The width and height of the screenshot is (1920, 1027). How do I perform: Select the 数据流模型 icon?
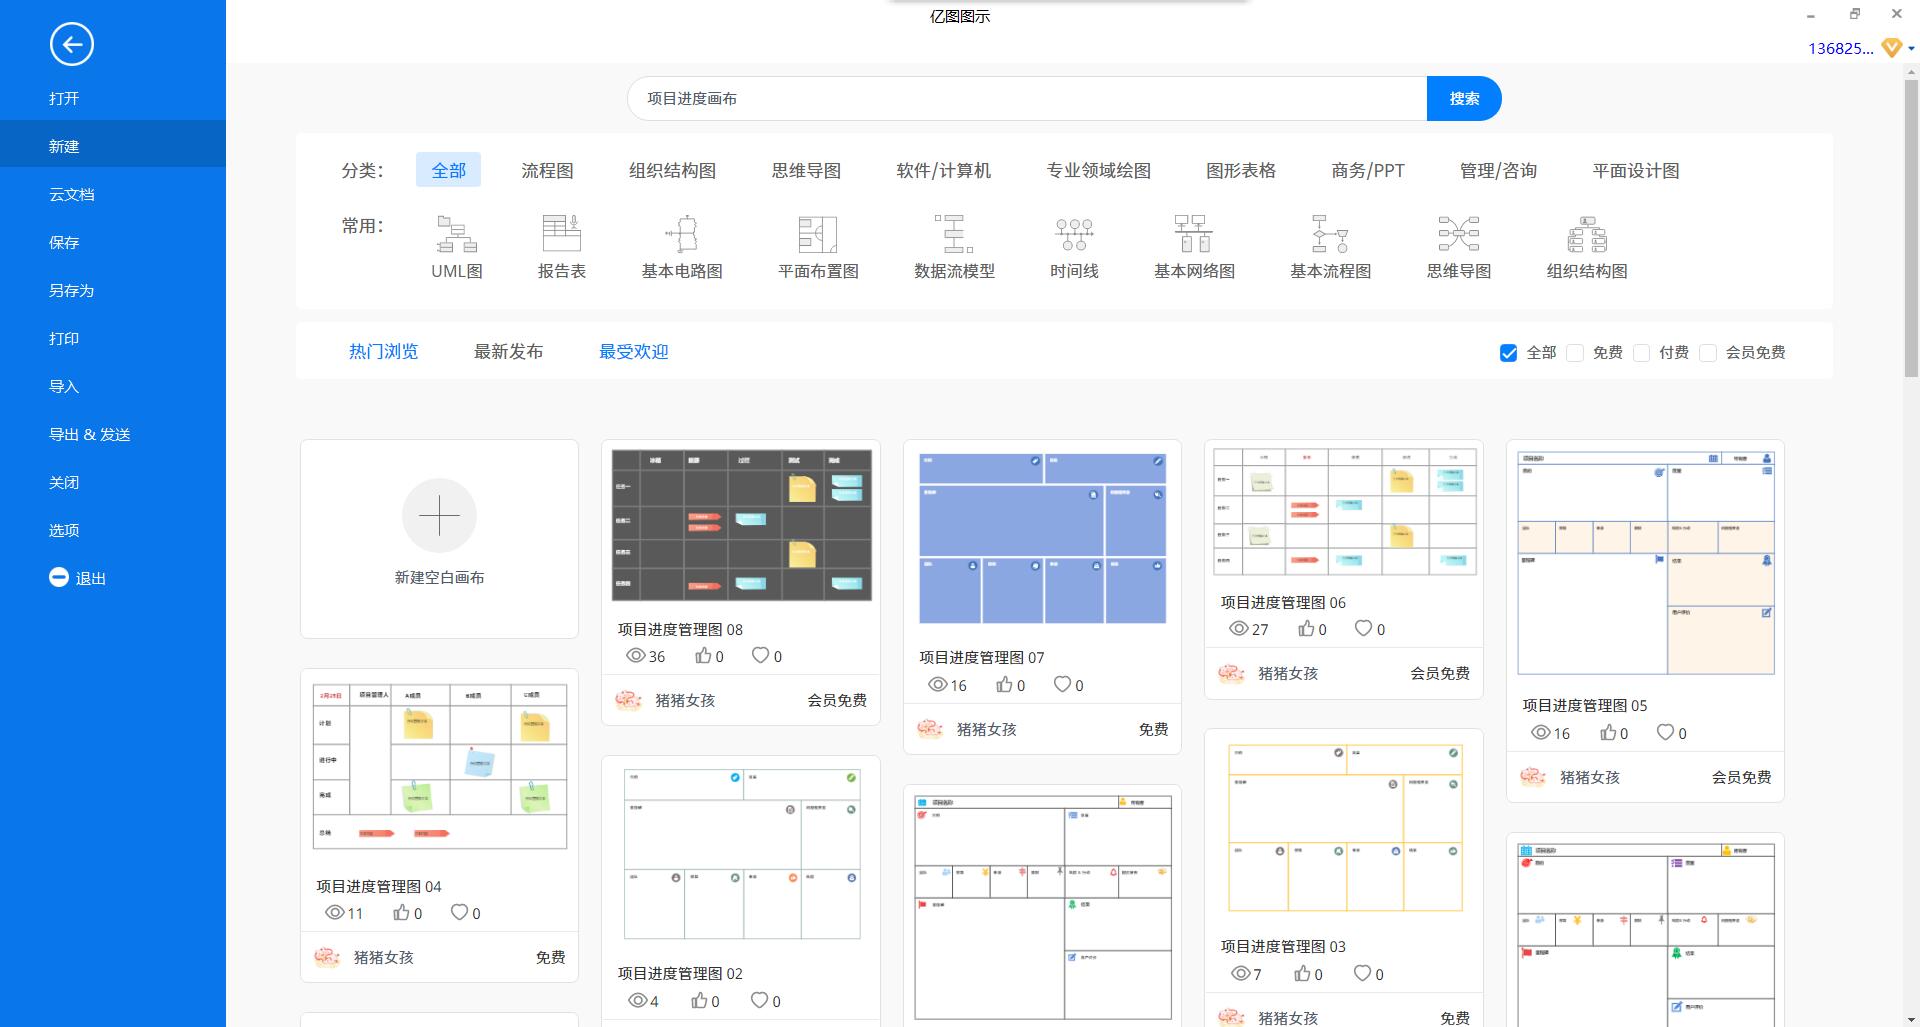coord(954,240)
